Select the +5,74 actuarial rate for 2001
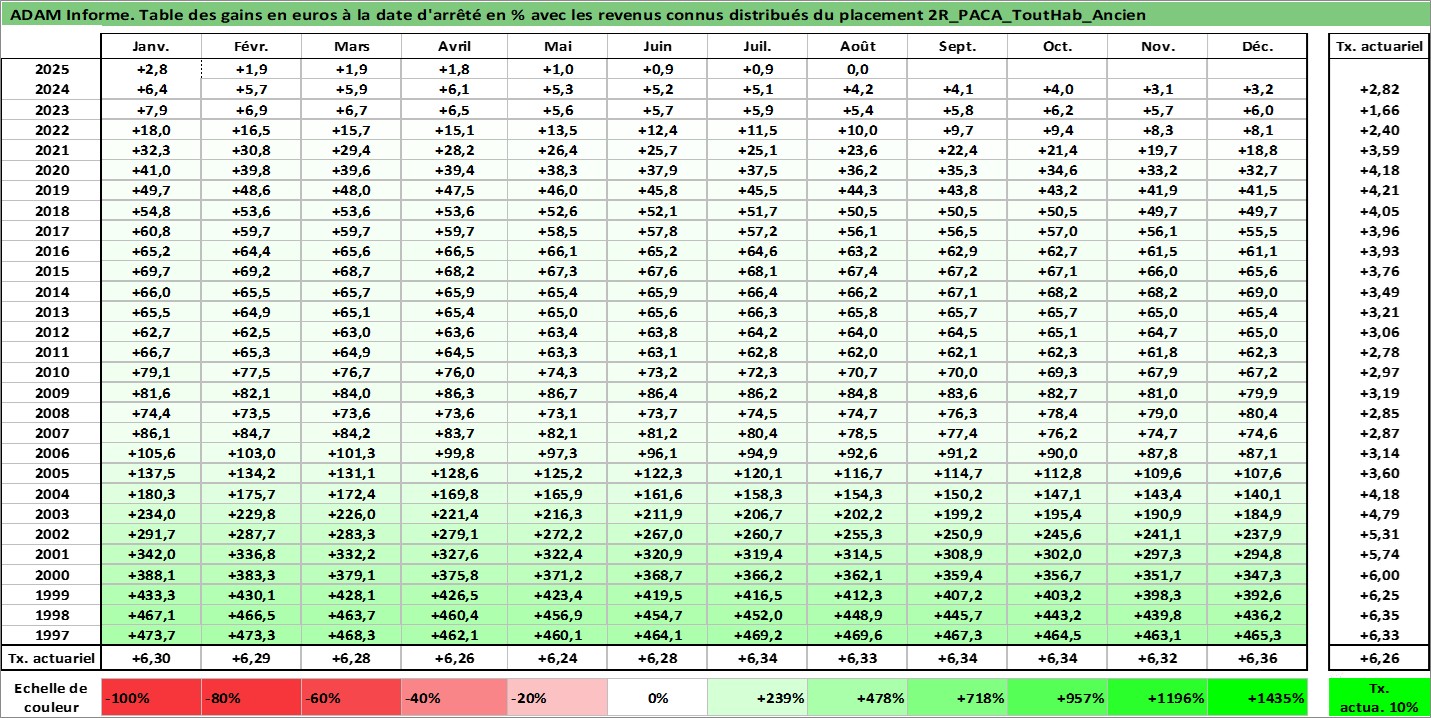This screenshot has height=718, width=1431. coord(1379,554)
